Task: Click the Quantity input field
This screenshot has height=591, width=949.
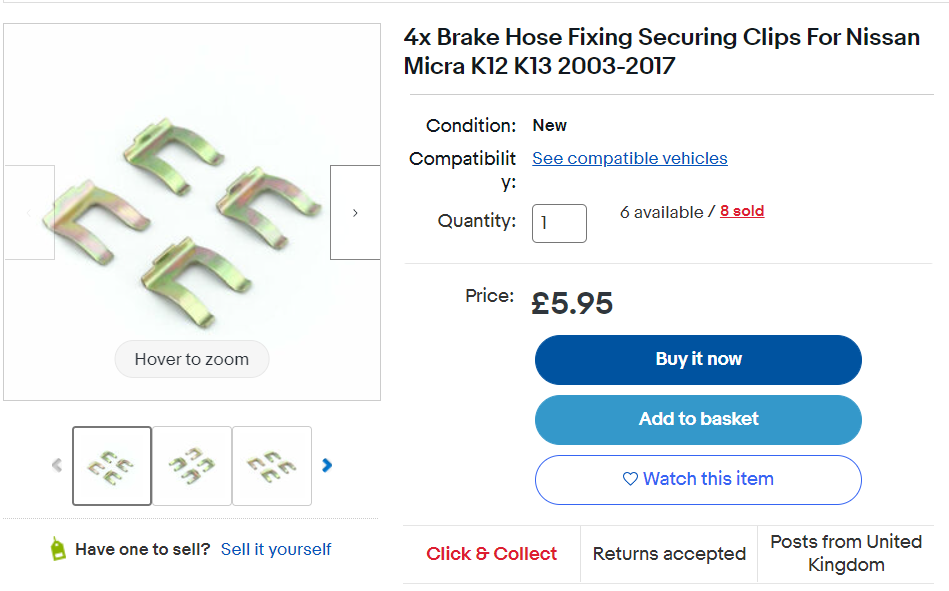Action: 559,223
